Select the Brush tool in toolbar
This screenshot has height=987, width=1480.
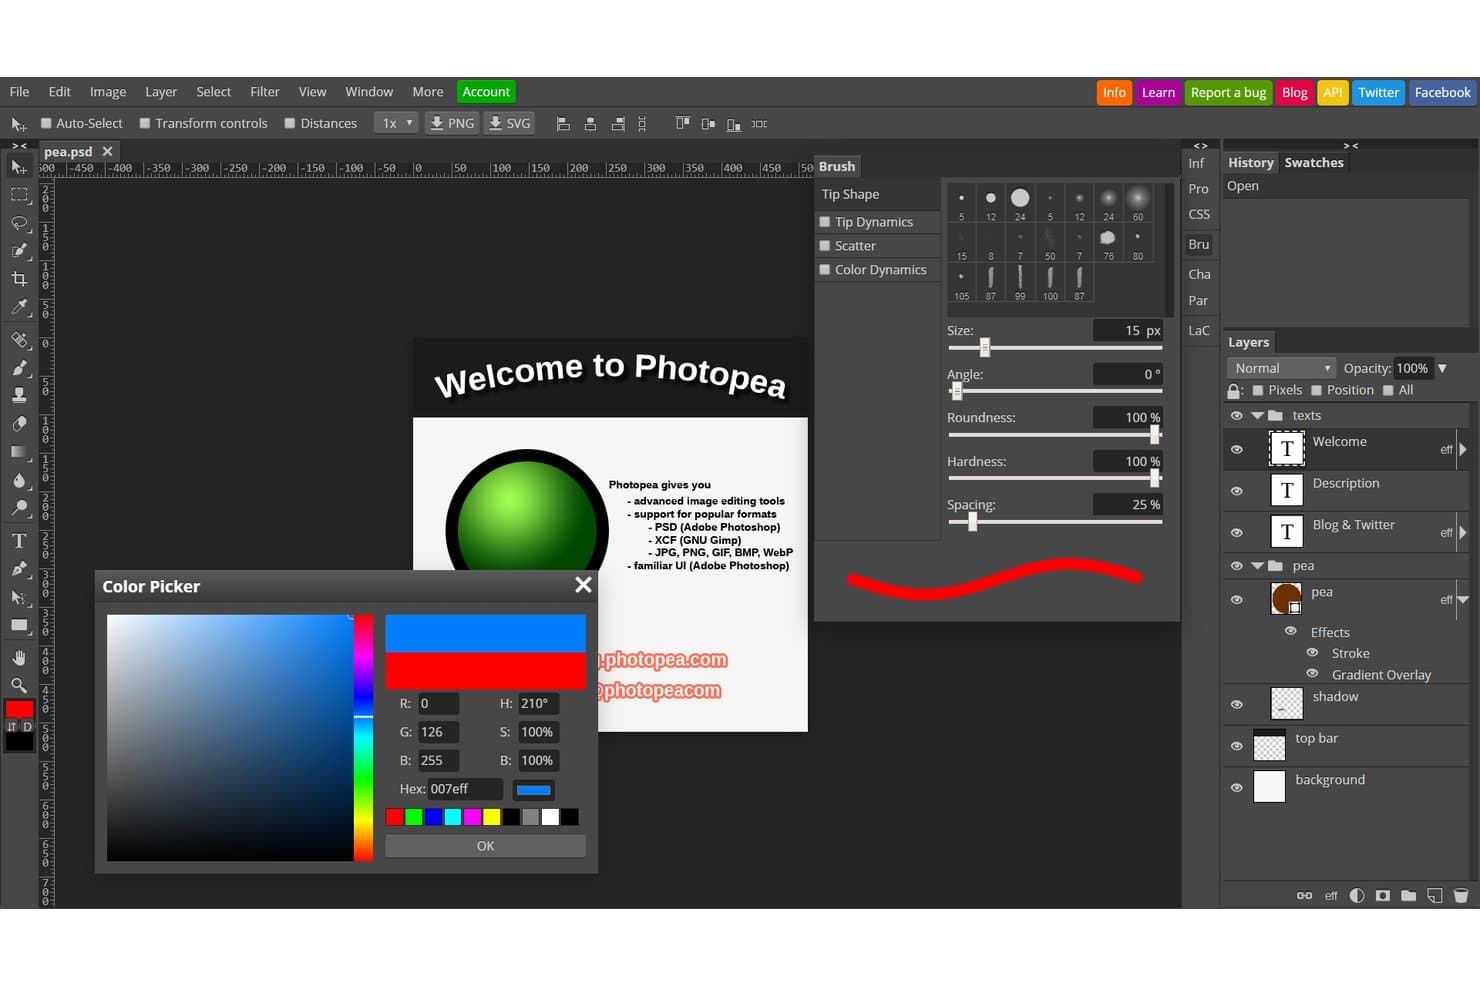(x=19, y=367)
